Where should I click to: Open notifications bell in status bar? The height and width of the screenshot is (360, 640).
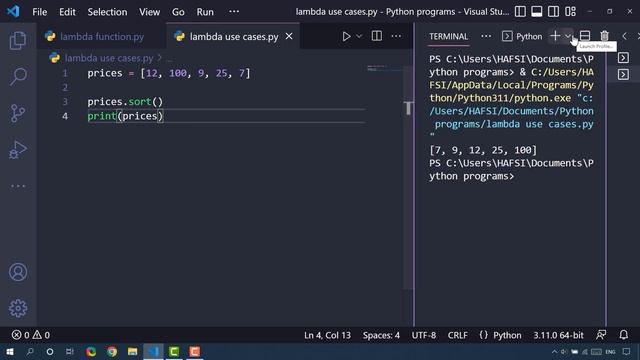tap(623, 335)
